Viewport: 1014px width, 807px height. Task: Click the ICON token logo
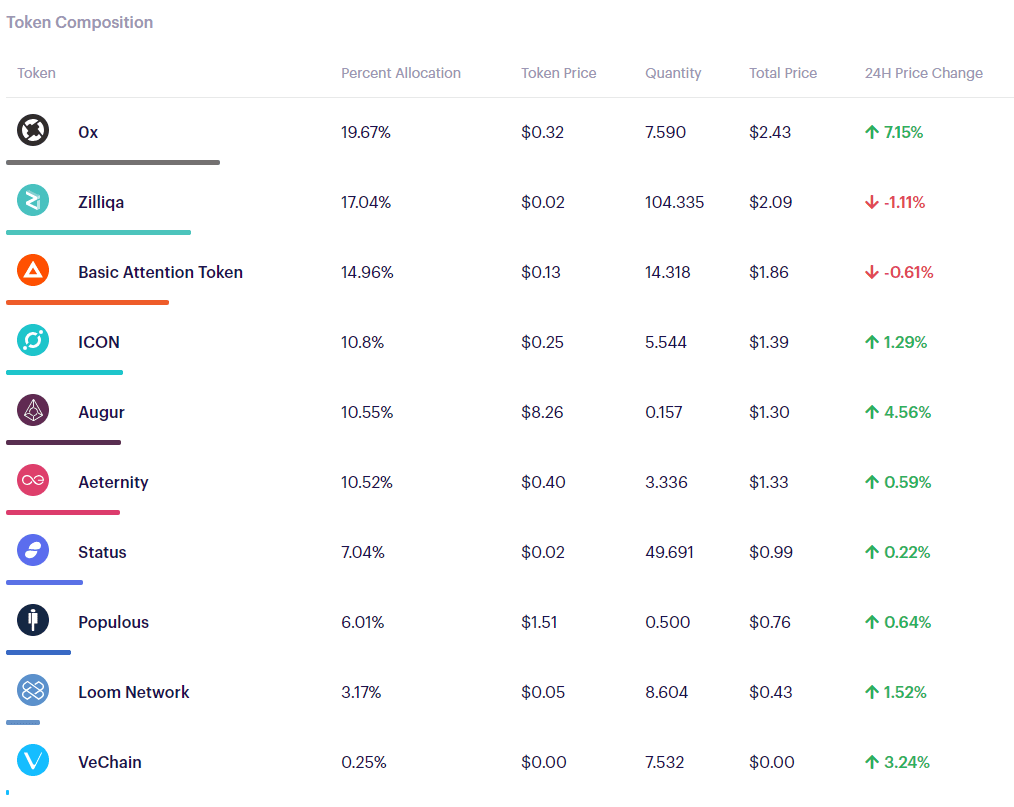(x=33, y=340)
